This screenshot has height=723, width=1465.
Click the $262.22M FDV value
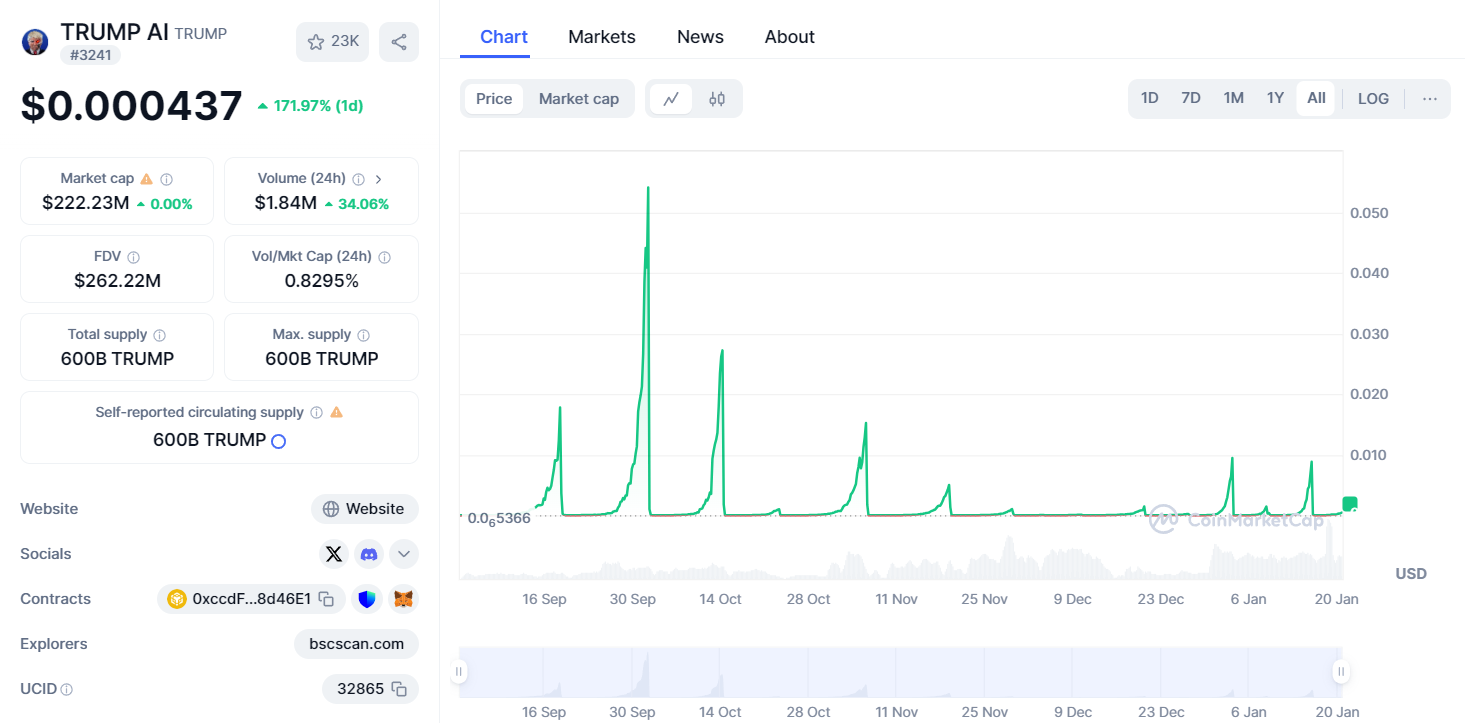click(x=117, y=281)
